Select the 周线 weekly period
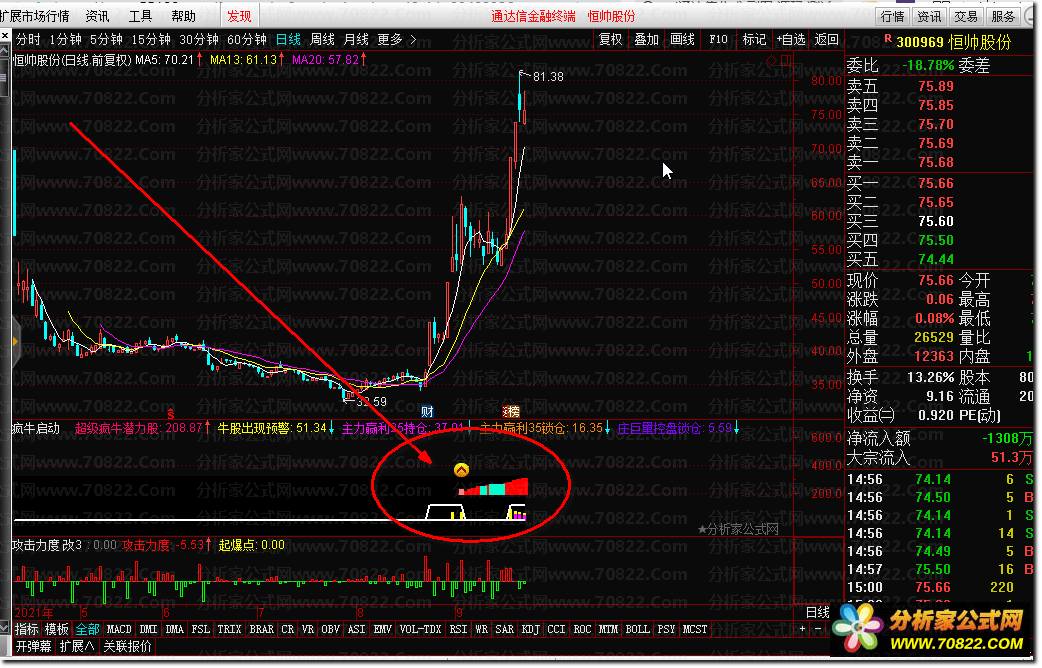The height and width of the screenshot is (668, 1042). [322, 40]
